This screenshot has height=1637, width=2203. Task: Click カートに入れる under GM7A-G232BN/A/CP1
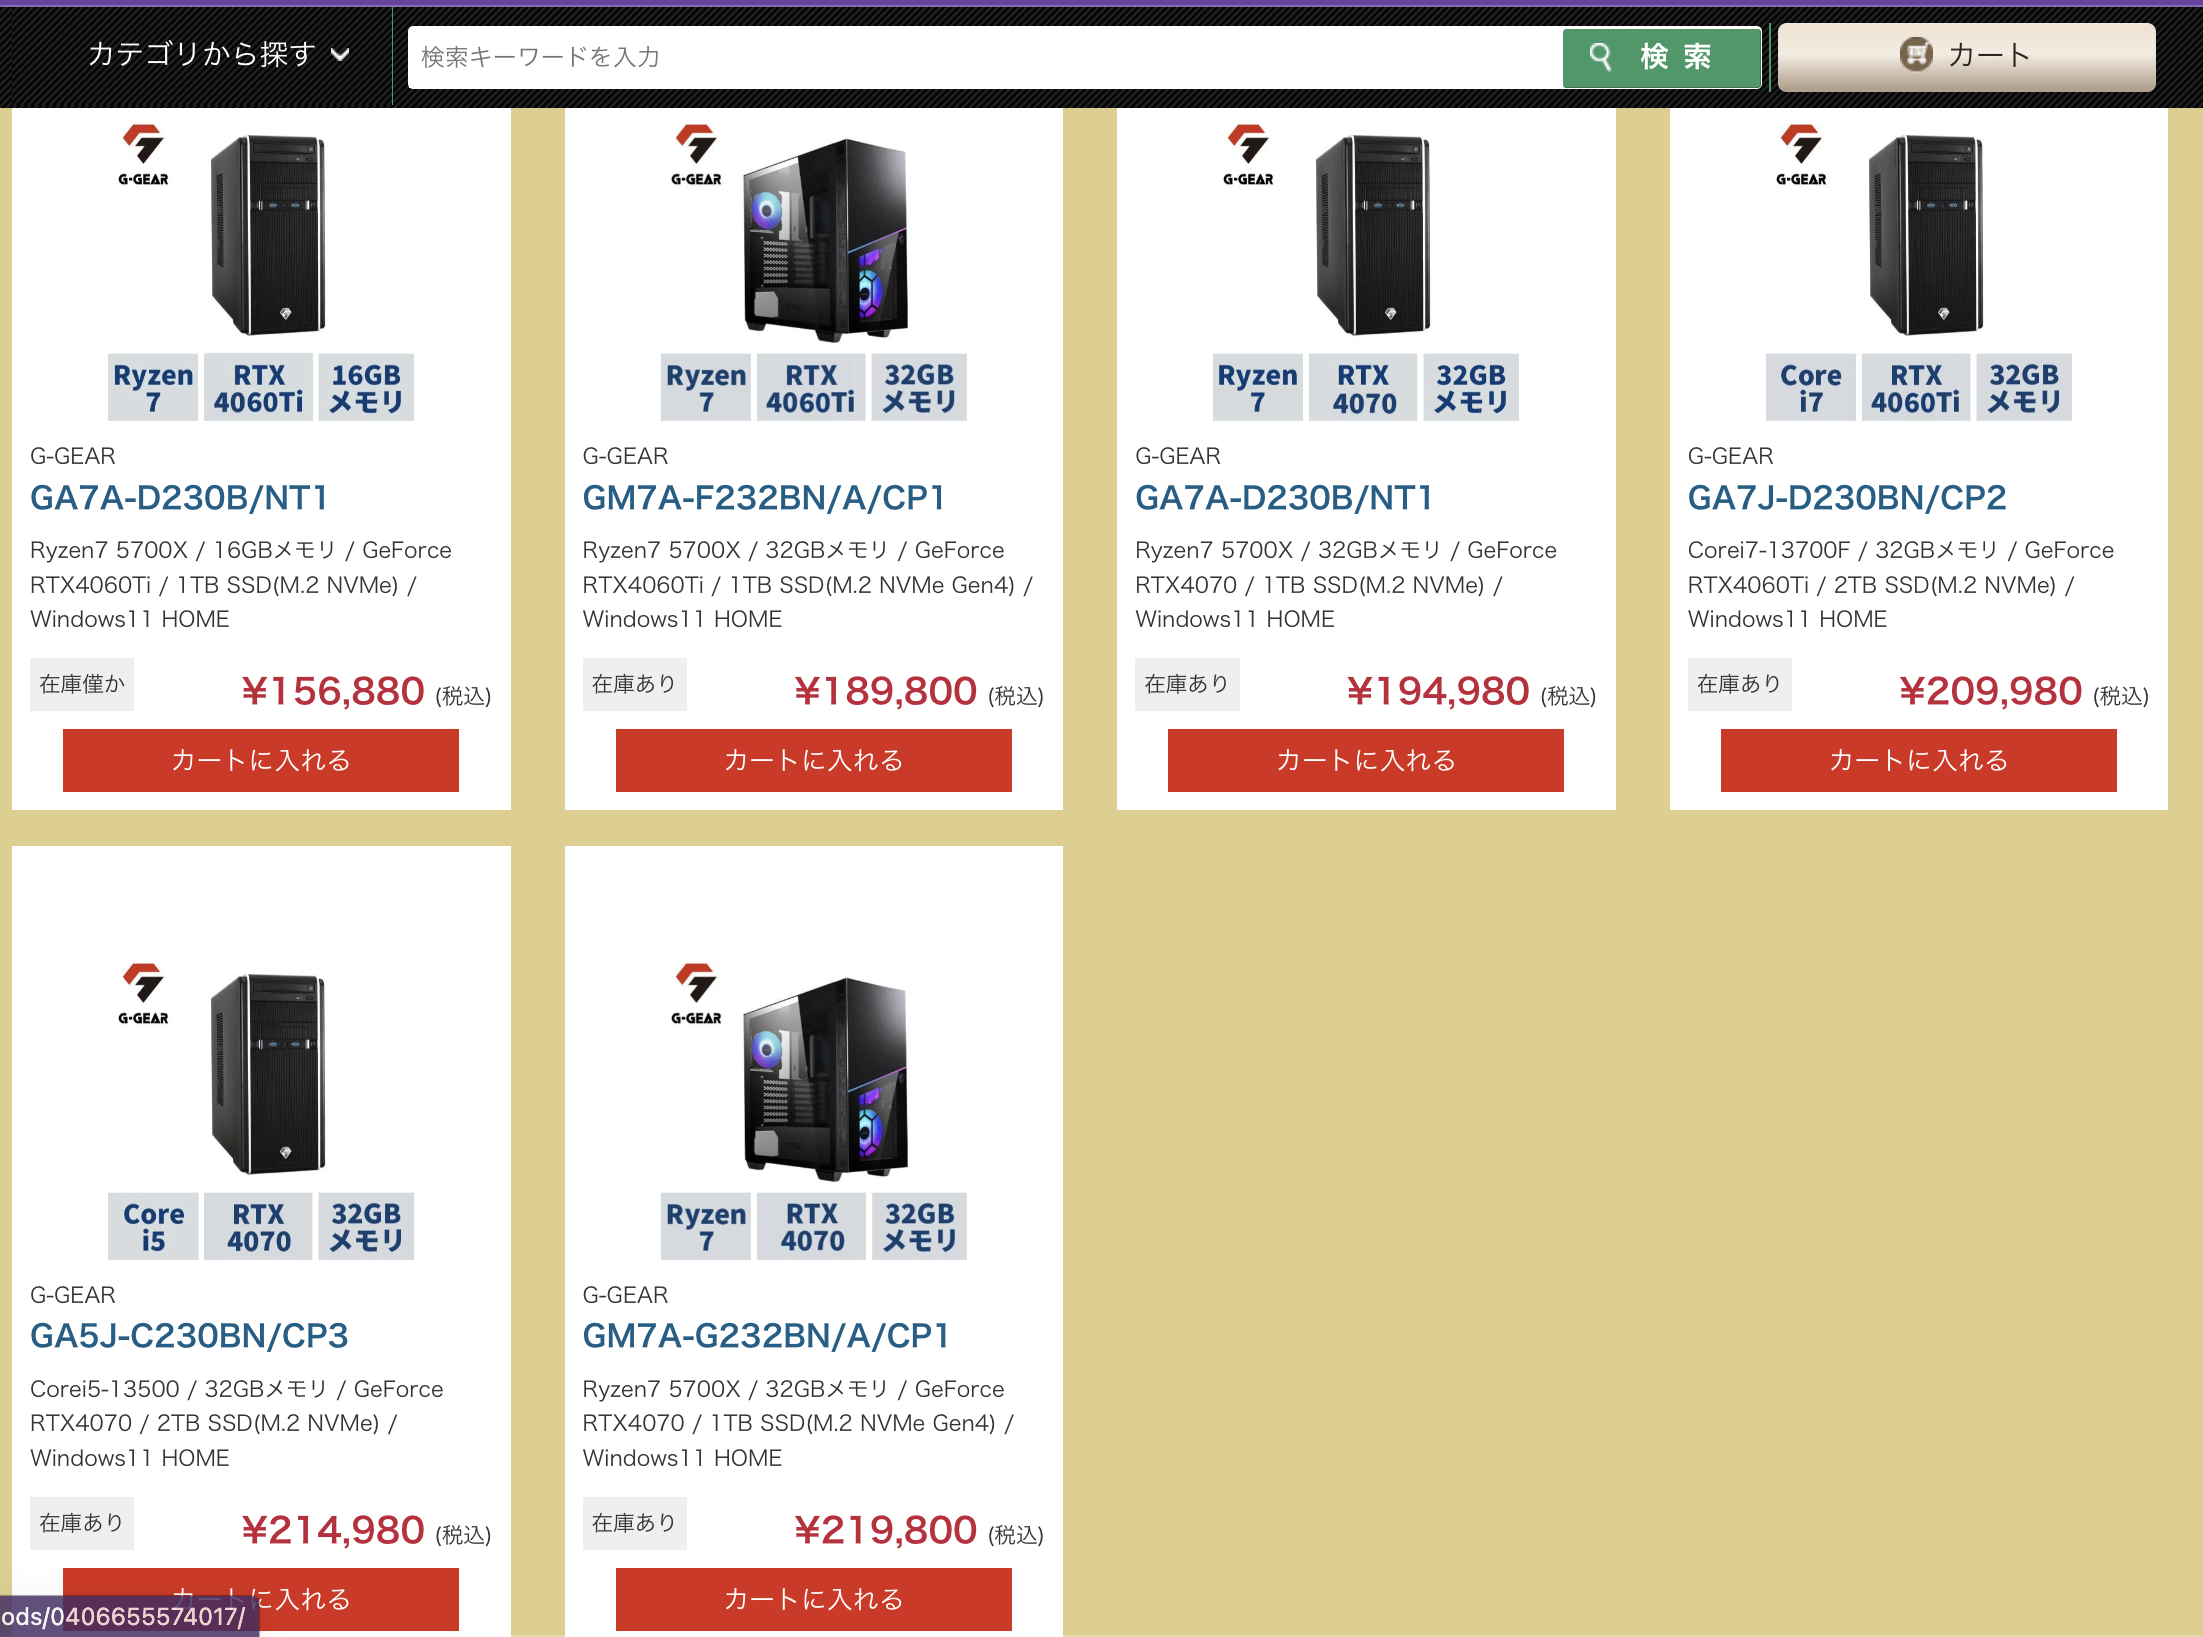coord(814,1599)
